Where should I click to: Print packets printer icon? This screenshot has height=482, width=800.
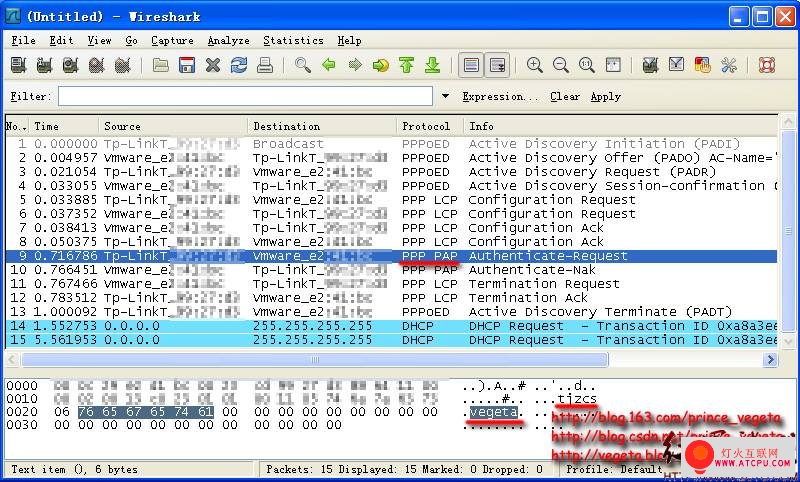(265, 65)
